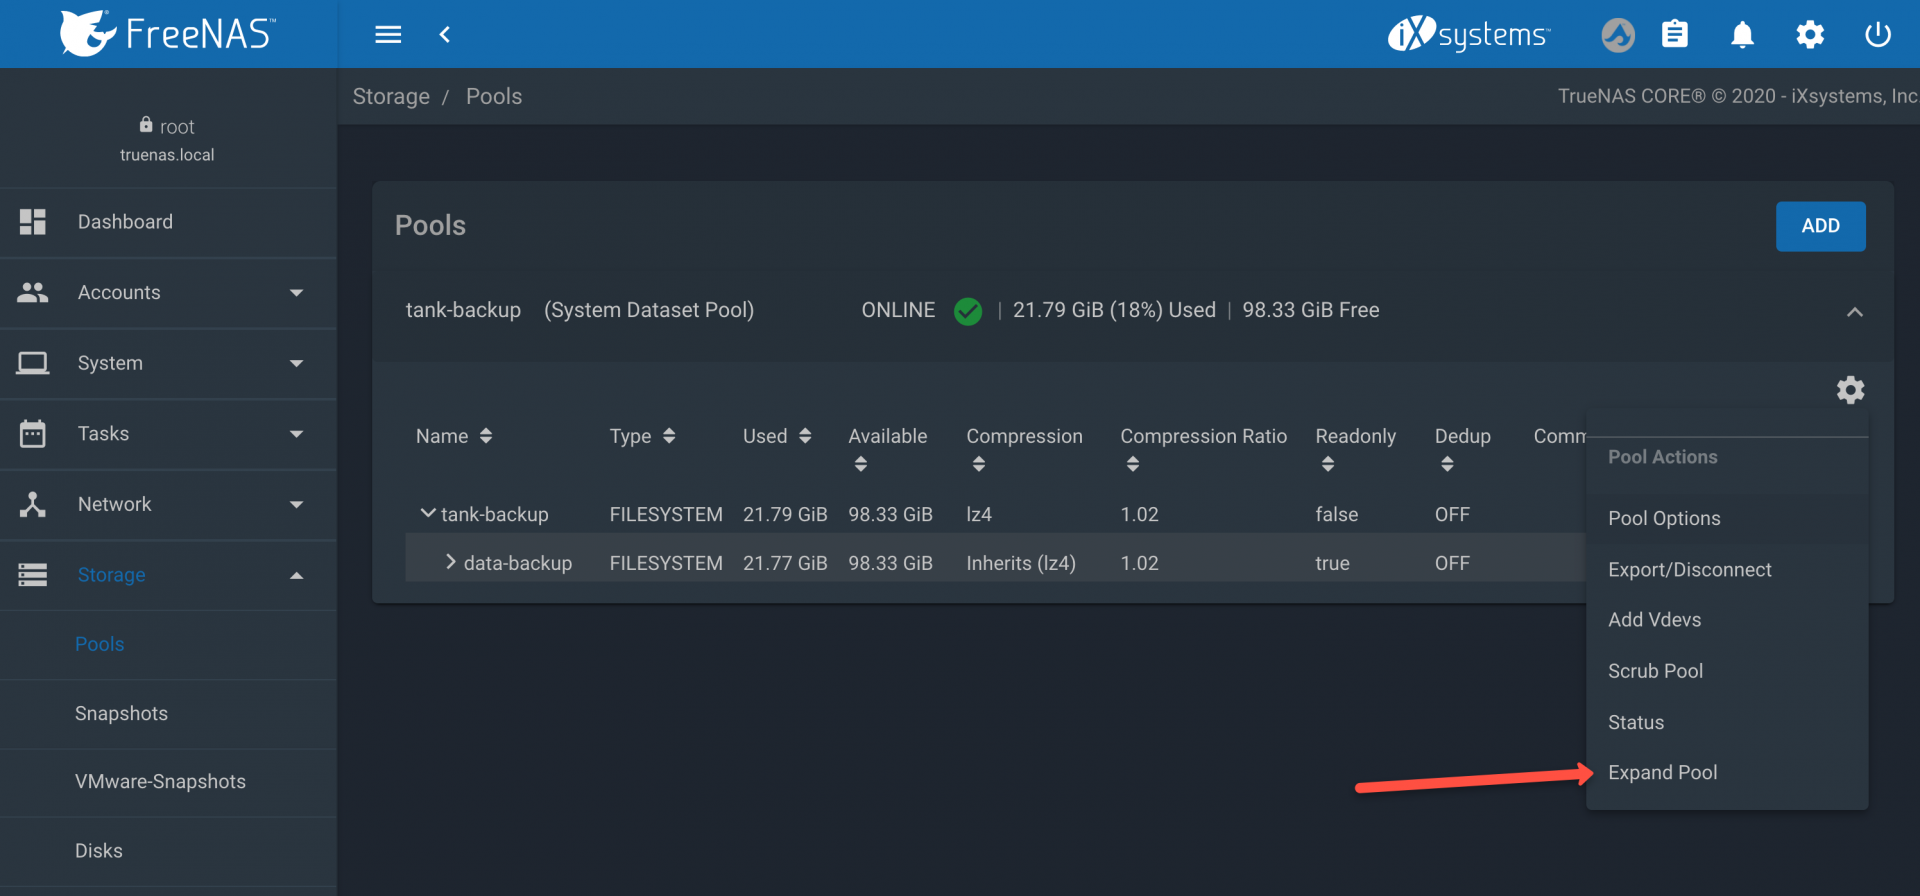Open top bar settings gear

click(x=1810, y=35)
